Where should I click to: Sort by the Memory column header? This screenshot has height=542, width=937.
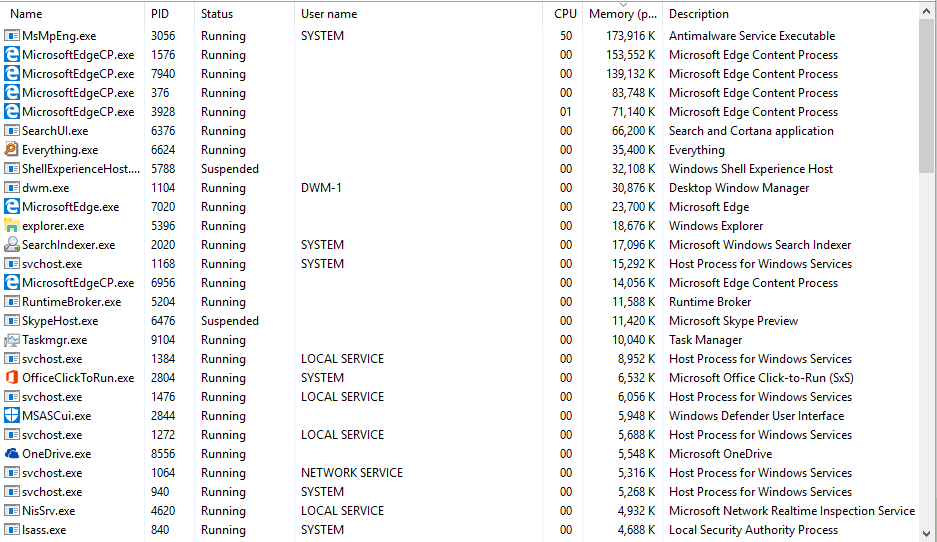[622, 14]
